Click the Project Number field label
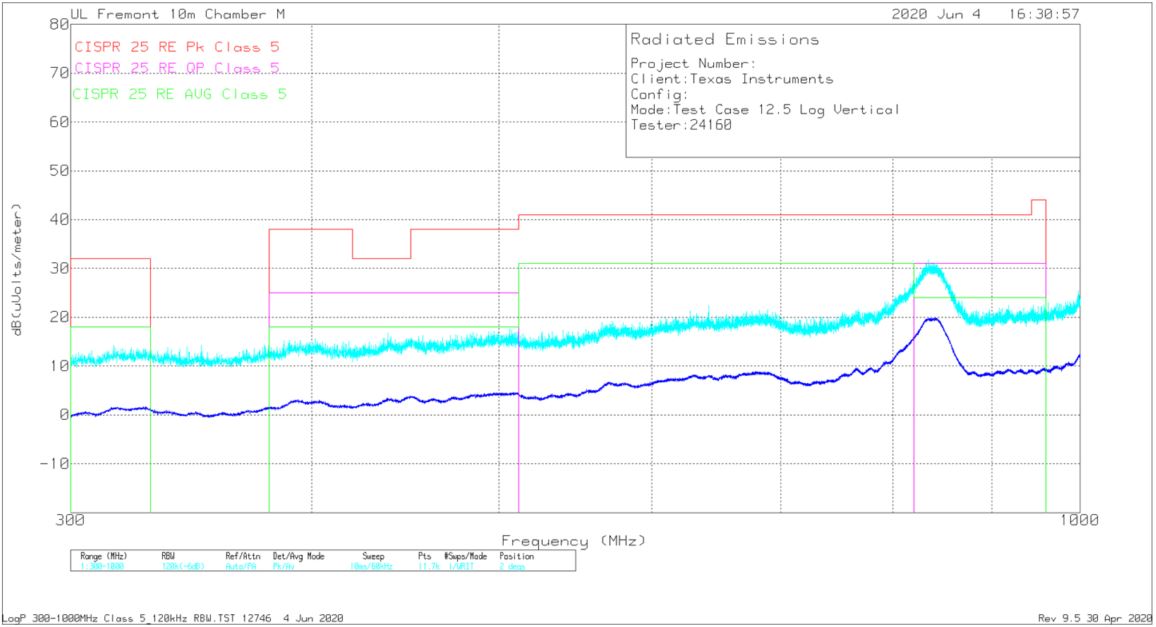1156x627 pixels. pyautogui.click(x=685, y=64)
